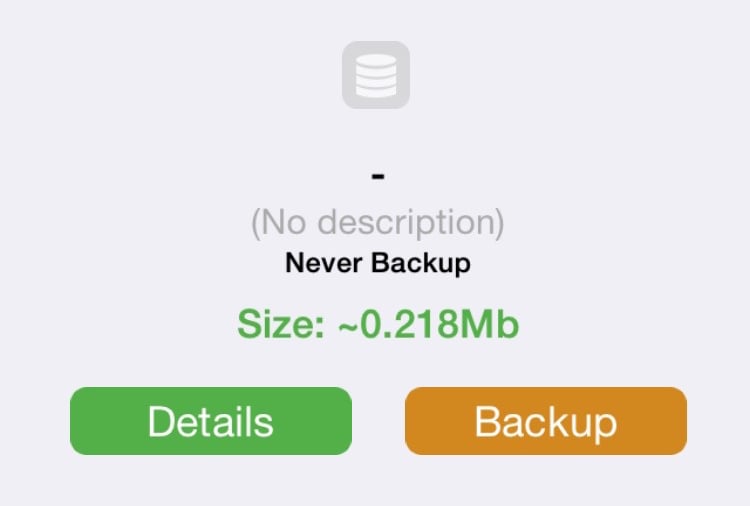Click the '(No description)' placeholder text
Viewport: 750px width, 506px height.
coord(378,223)
